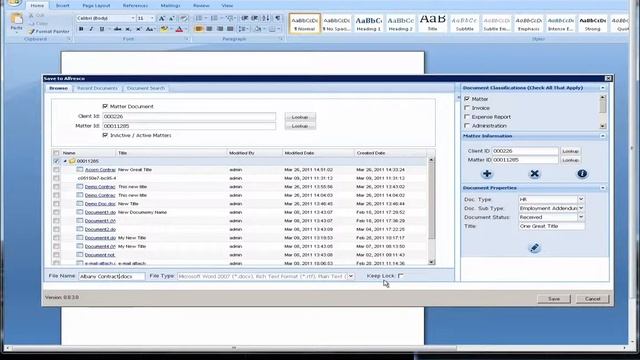640x360 pixels.
Task: Click the Shrink Font icon
Action: click(171, 18)
